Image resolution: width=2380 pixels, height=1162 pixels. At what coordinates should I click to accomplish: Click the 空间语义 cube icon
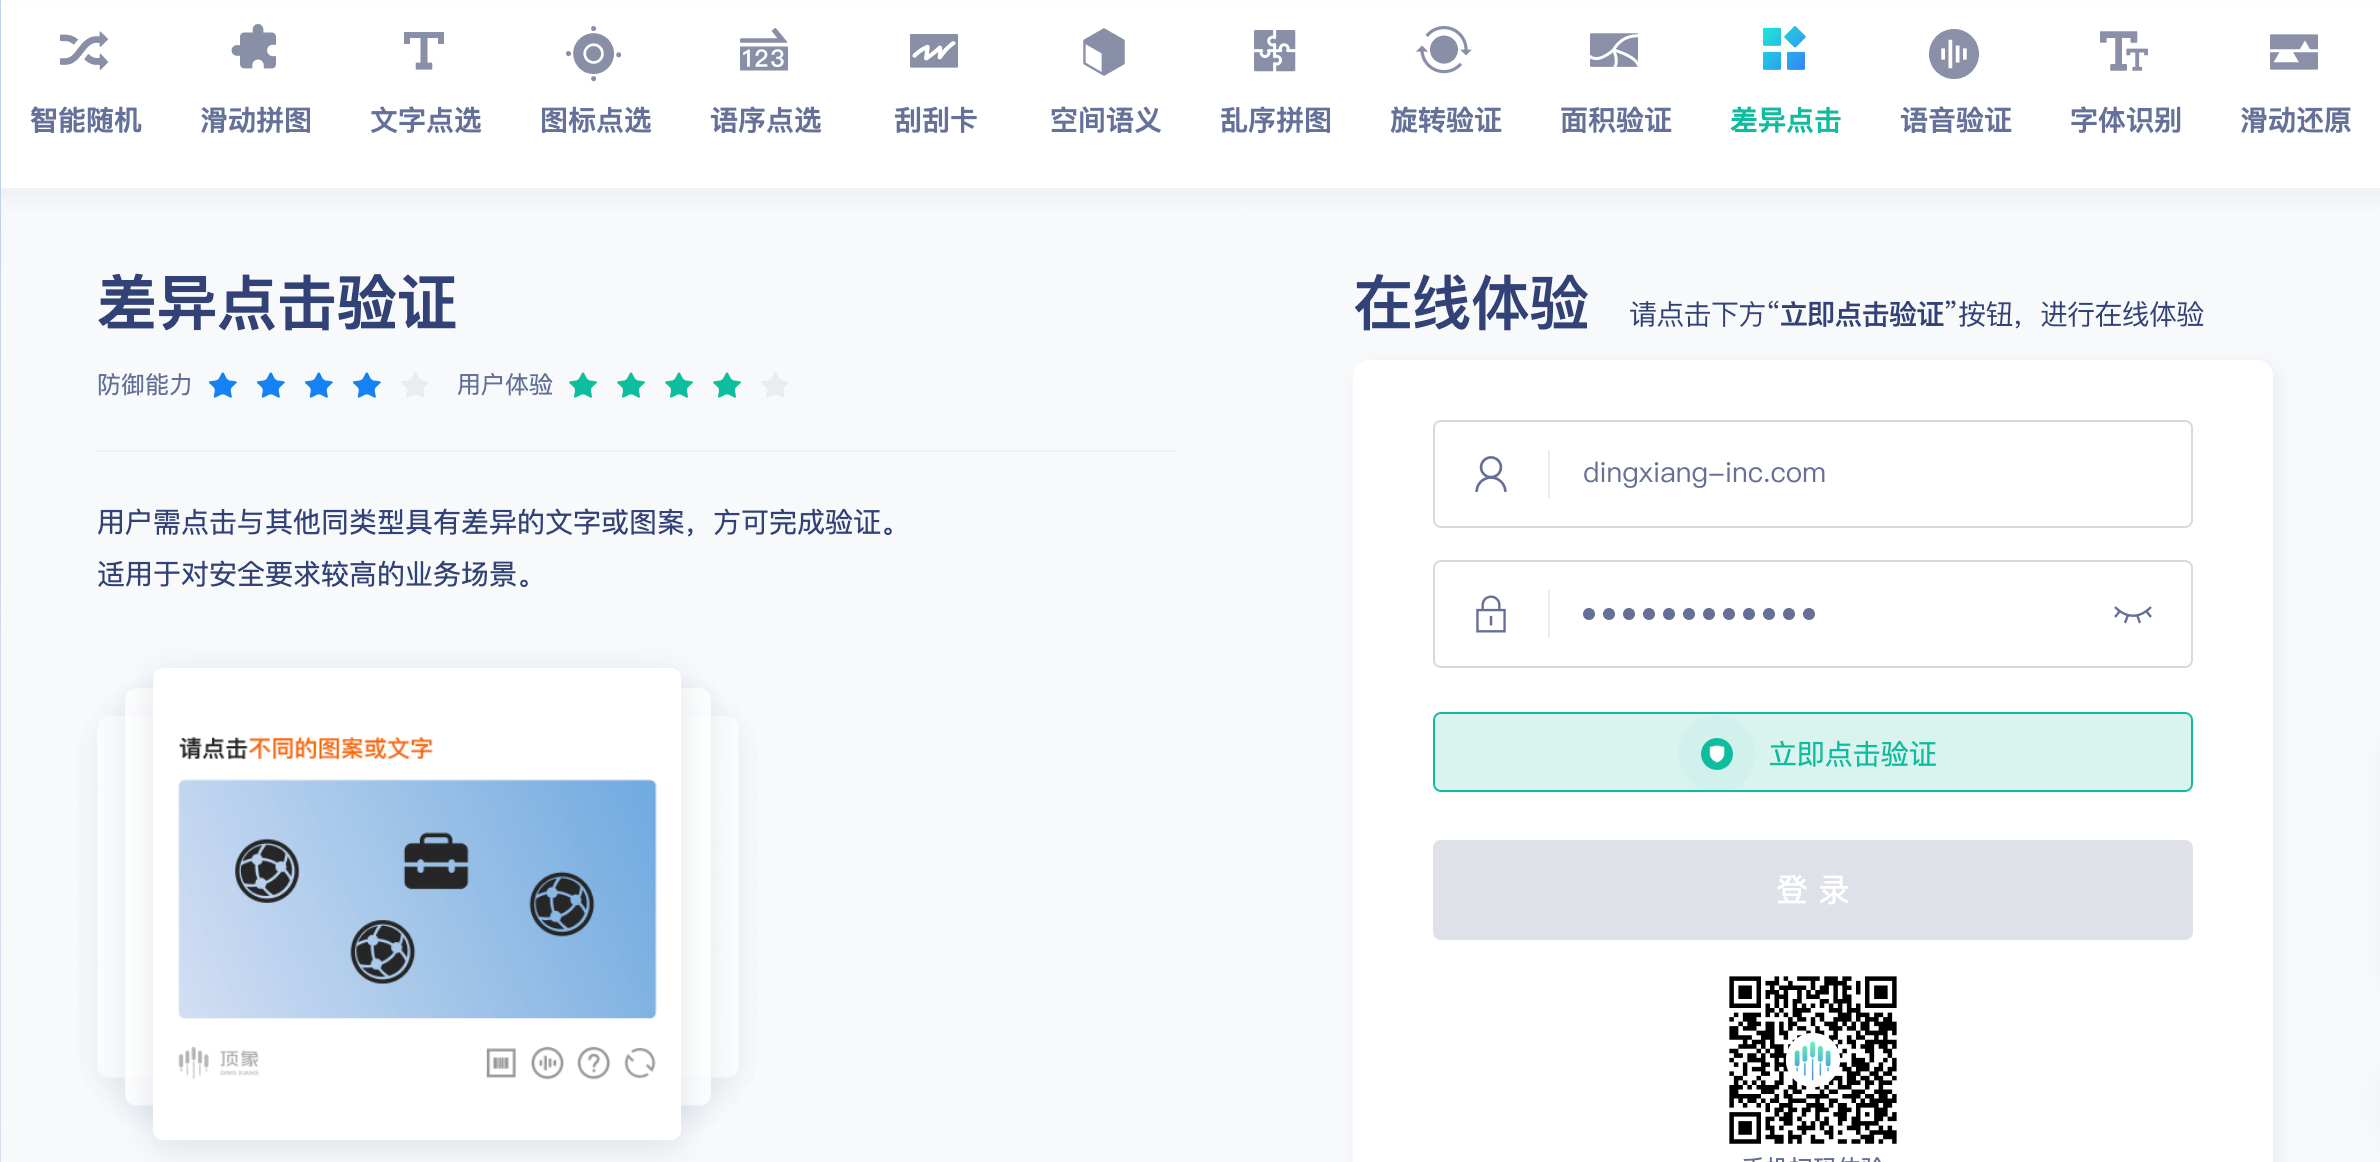point(1104,51)
